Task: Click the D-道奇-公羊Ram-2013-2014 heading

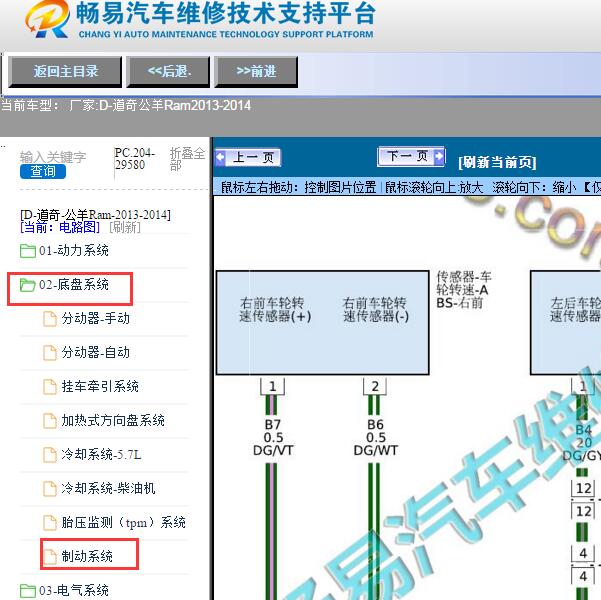Action: [95, 215]
